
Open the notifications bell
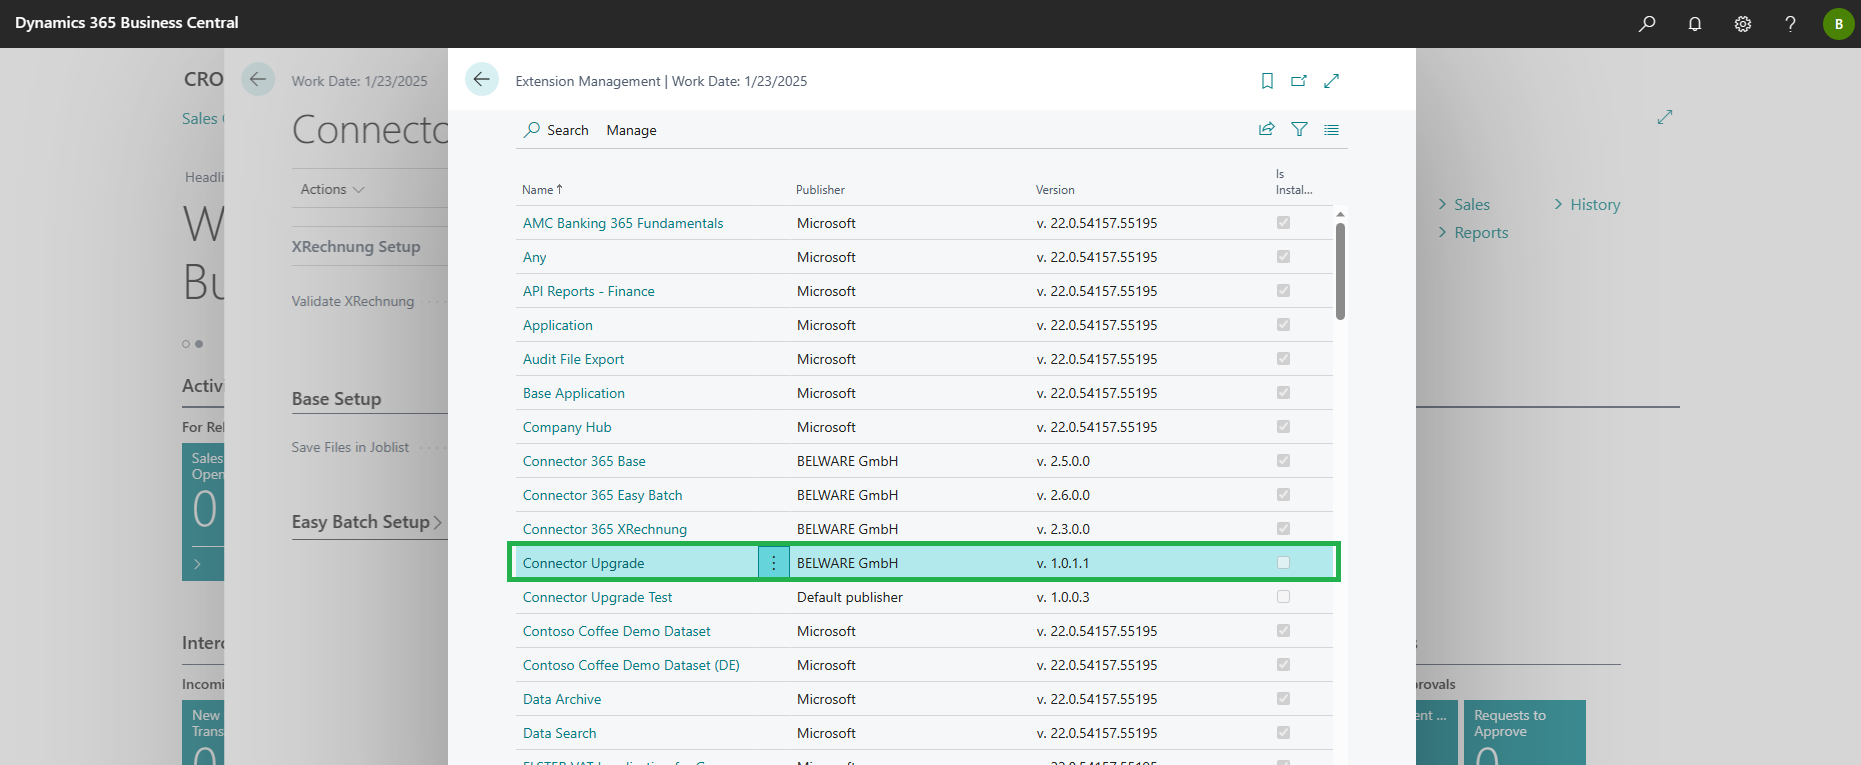[1695, 23]
